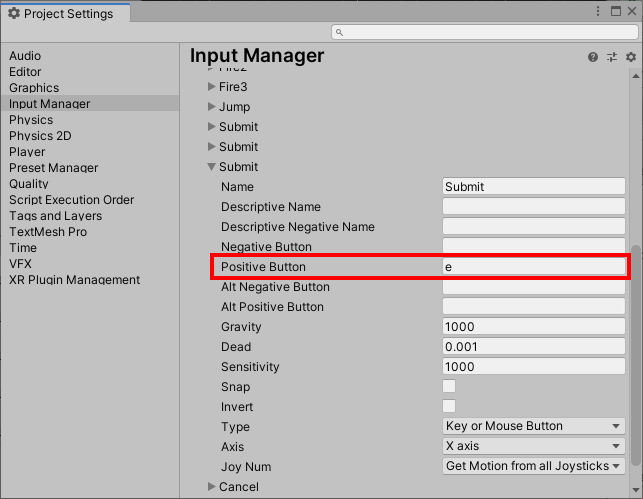Click the Negative Button field
Viewport: 643px width, 499px height.
(x=534, y=246)
